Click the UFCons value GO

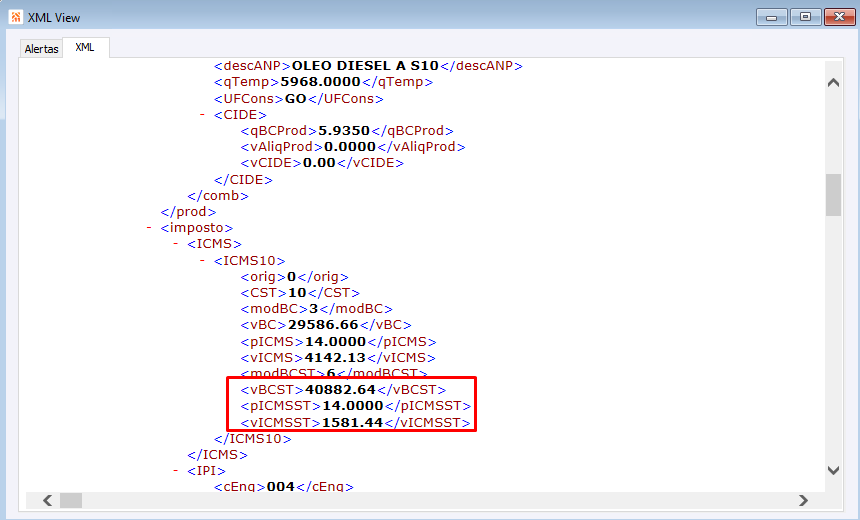[296, 99]
